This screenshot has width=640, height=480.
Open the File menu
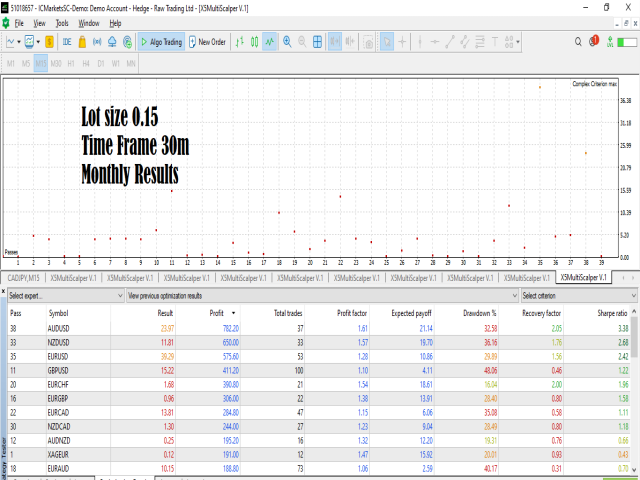click(x=19, y=23)
